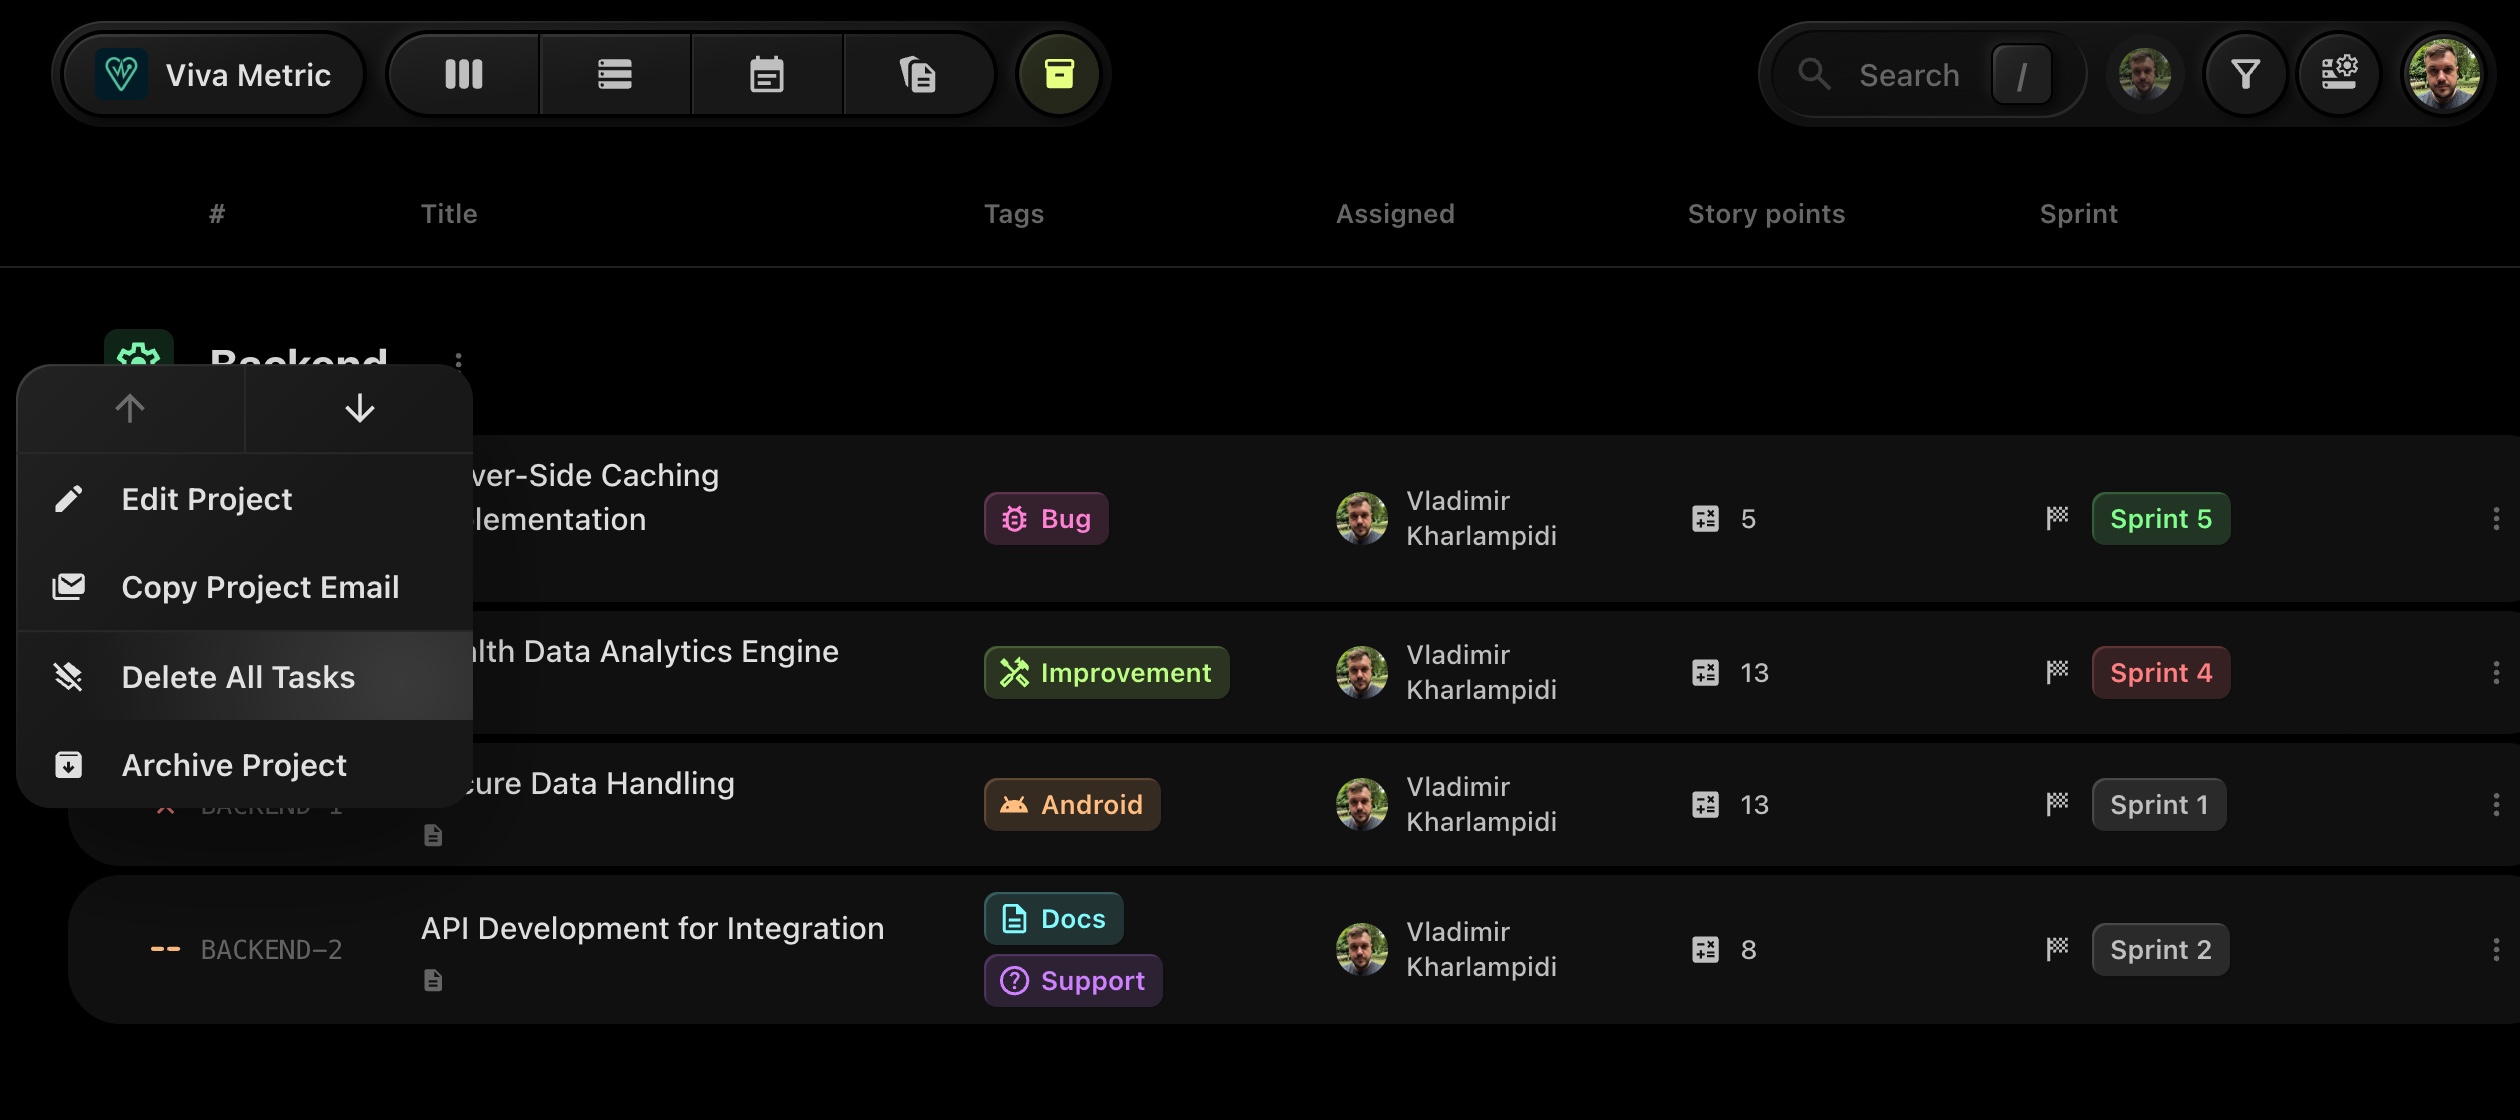Select Archive Project menu entry
The width and height of the screenshot is (2520, 1120).
(x=234, y=765)
